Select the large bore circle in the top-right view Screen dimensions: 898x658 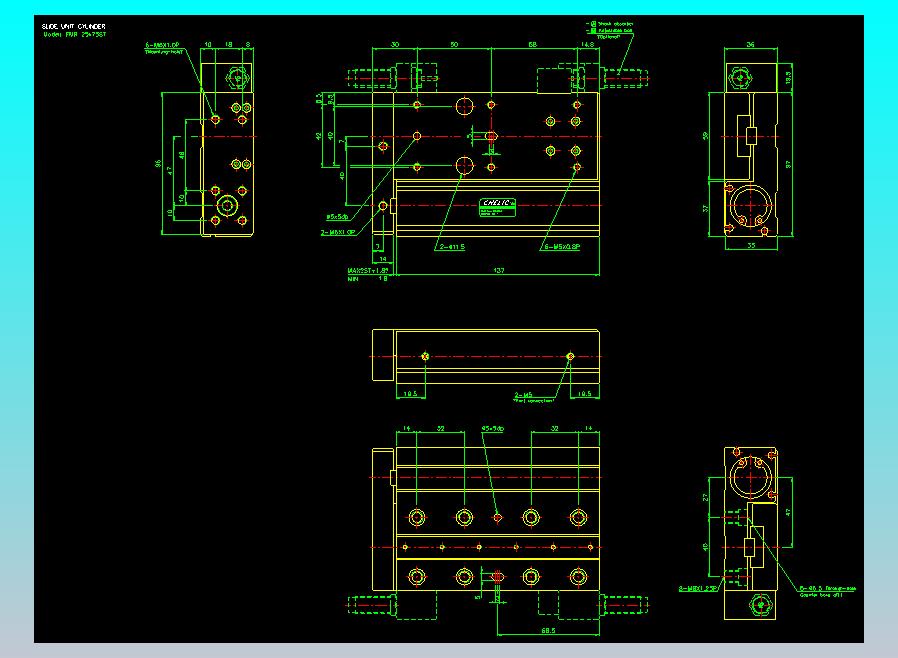pos(750,205)
